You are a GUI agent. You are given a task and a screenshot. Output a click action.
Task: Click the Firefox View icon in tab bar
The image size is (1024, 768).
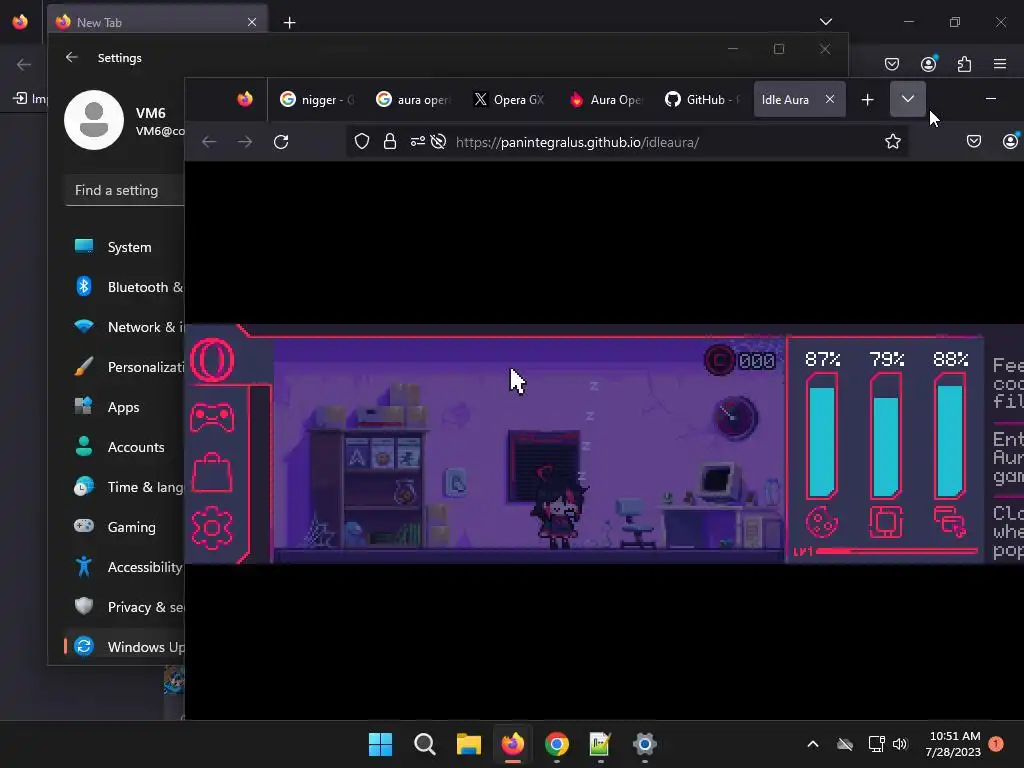click(245, 99)
